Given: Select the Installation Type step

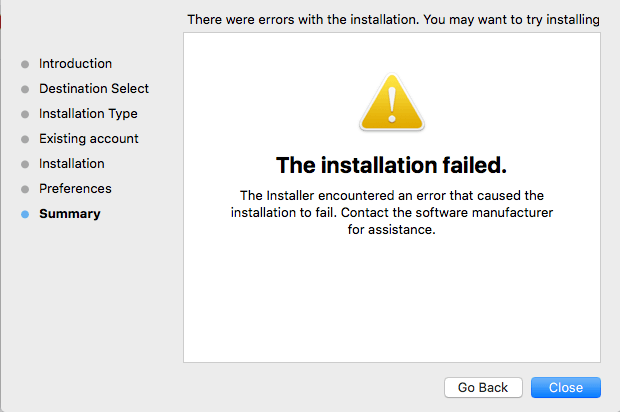Looking at the screenshot, I should coord(88,114).
